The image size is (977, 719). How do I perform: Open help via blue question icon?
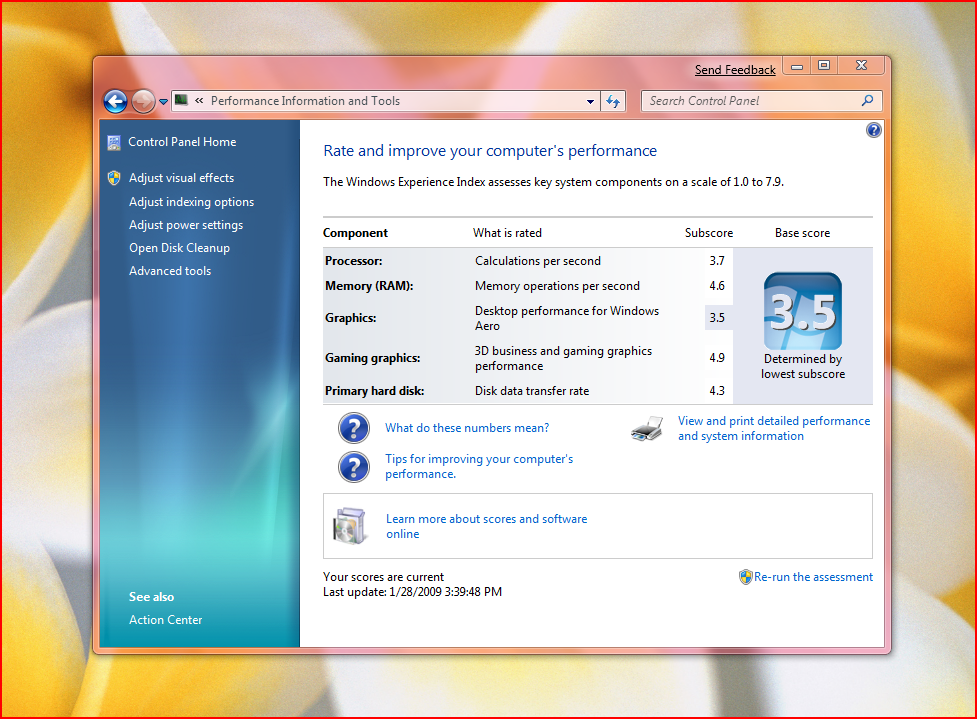(x=874, y=130)
